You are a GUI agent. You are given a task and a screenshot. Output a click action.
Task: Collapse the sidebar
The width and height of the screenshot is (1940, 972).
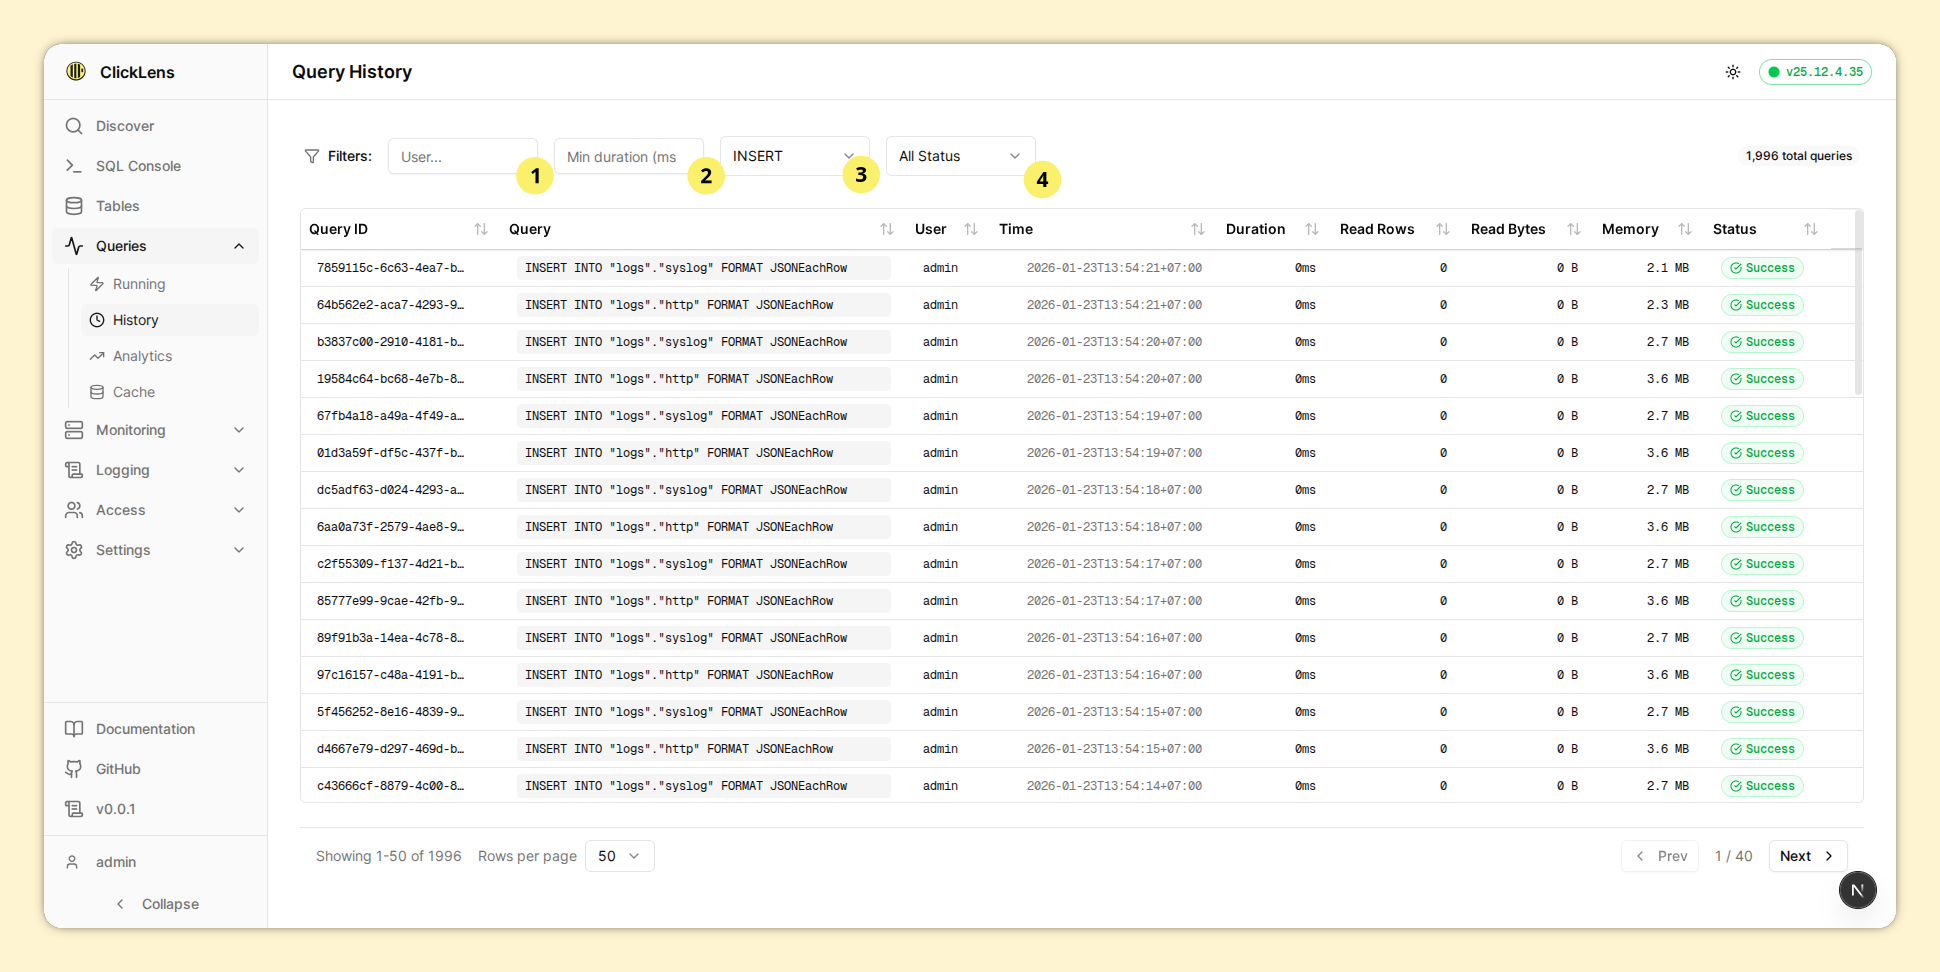158,904
